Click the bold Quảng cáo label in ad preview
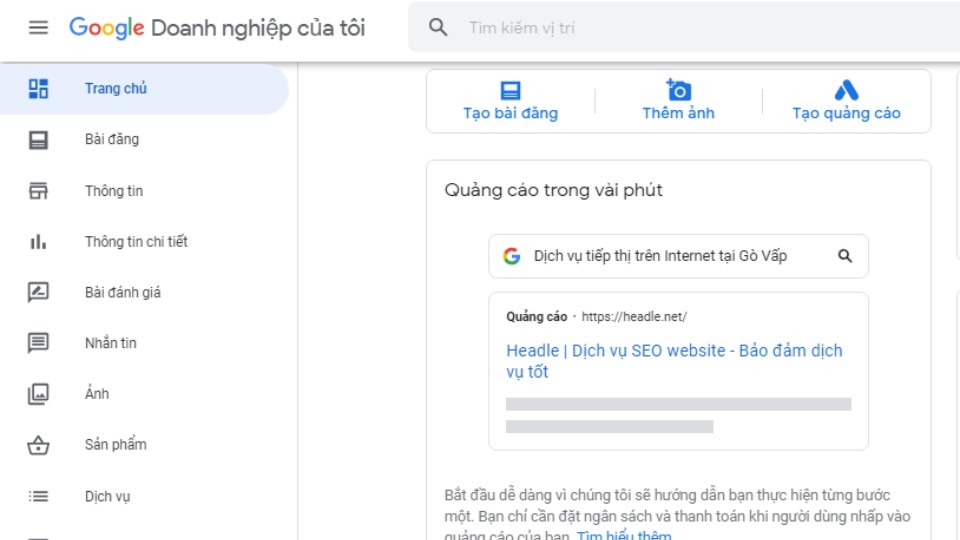The image size is (960, 540). pyautogui.click(x=536, y=317)
